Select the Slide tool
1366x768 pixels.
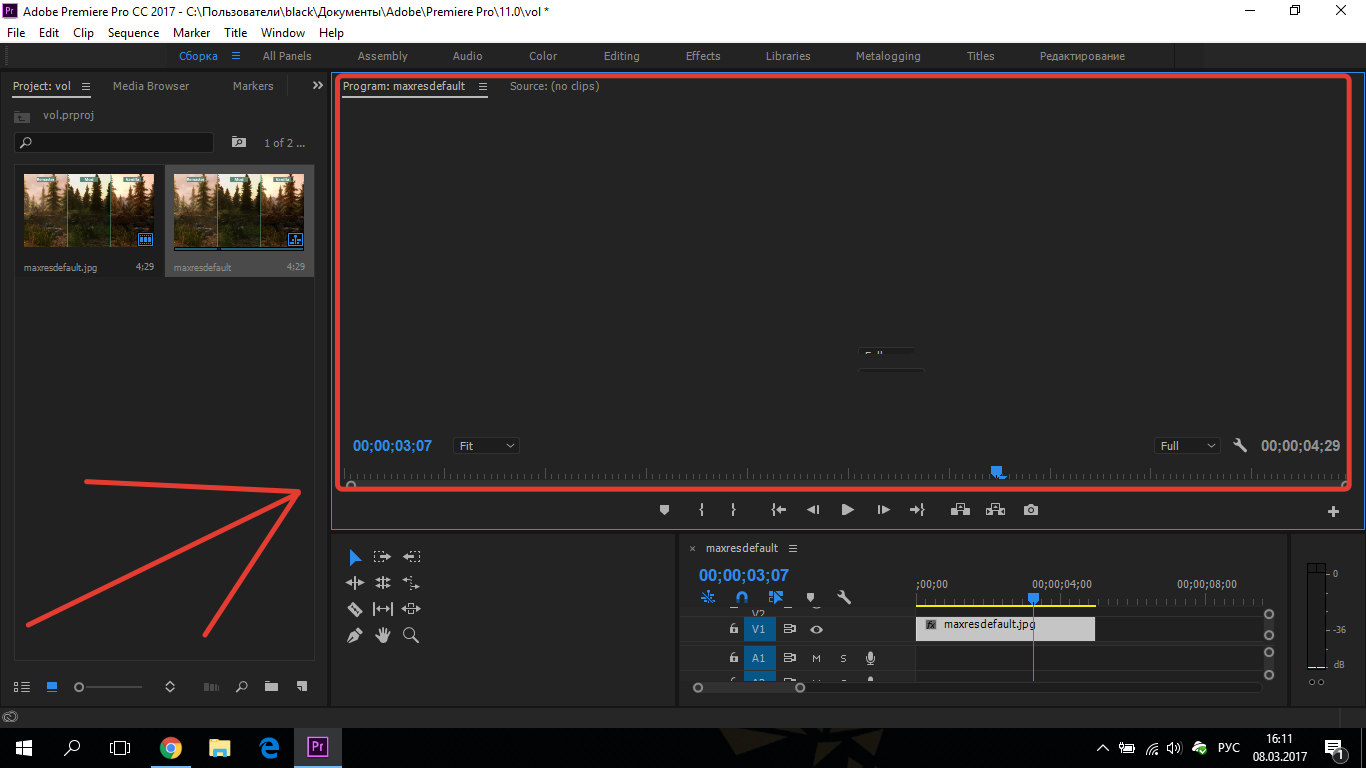[411, 609]
